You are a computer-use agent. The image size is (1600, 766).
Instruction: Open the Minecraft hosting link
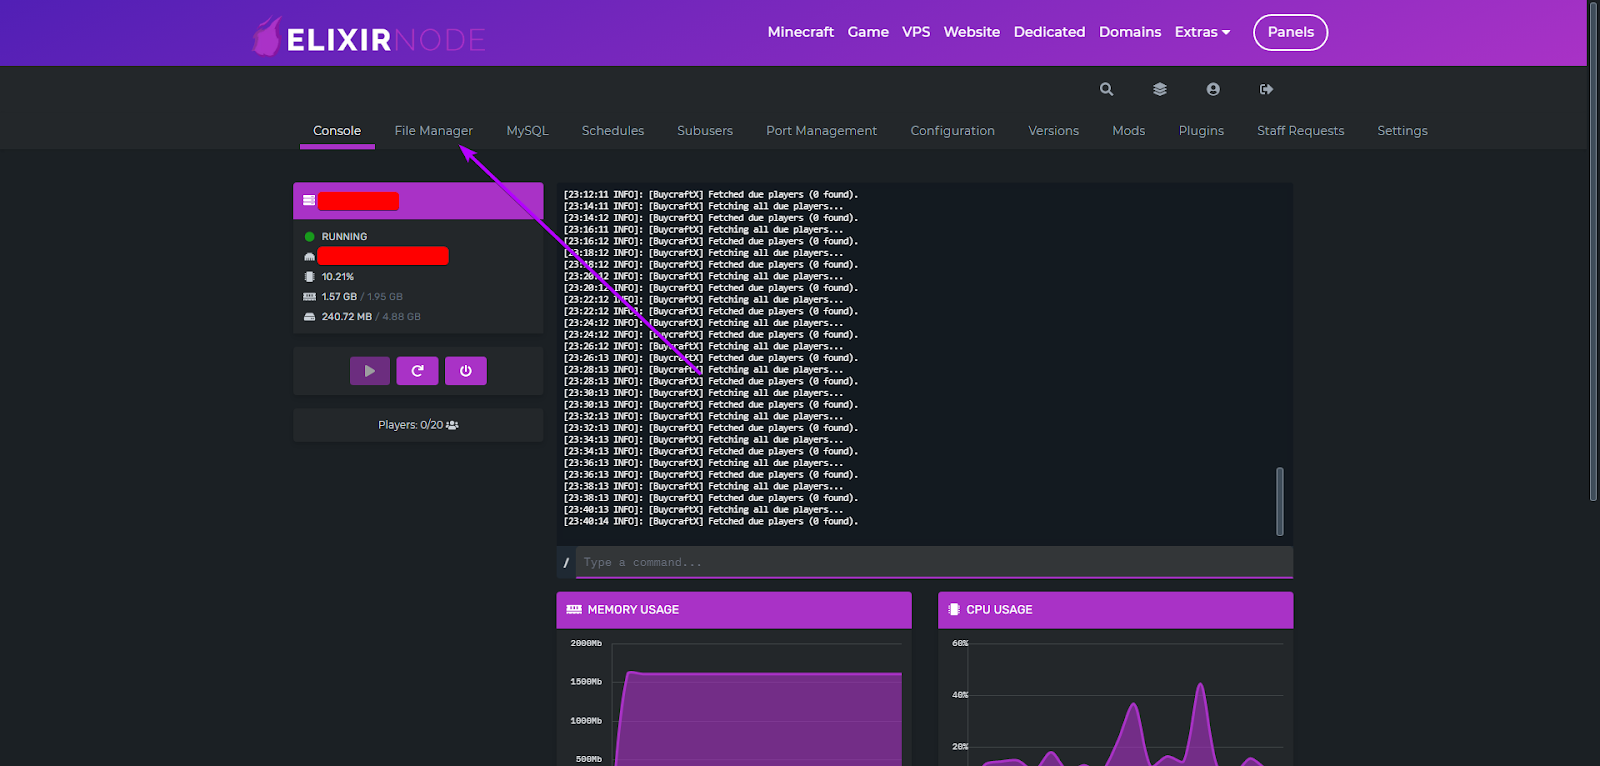[x=801, y=32]
